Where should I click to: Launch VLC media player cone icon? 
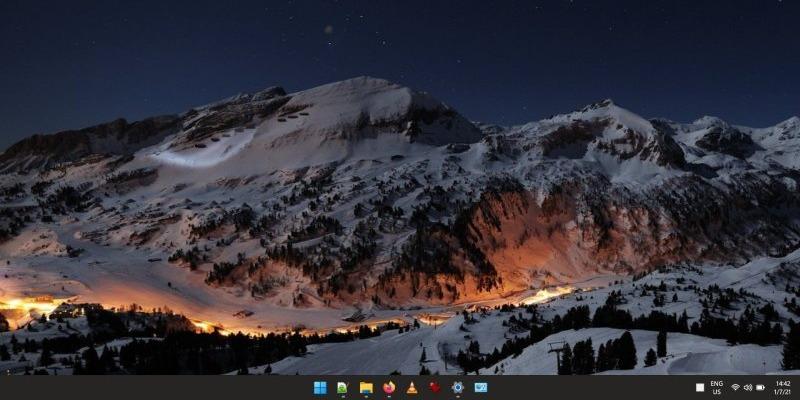[412, 388]
